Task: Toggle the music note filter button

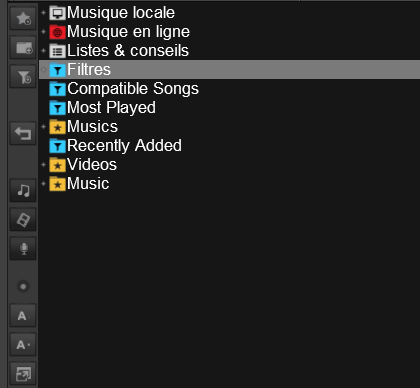Action: tap(23, 191)
